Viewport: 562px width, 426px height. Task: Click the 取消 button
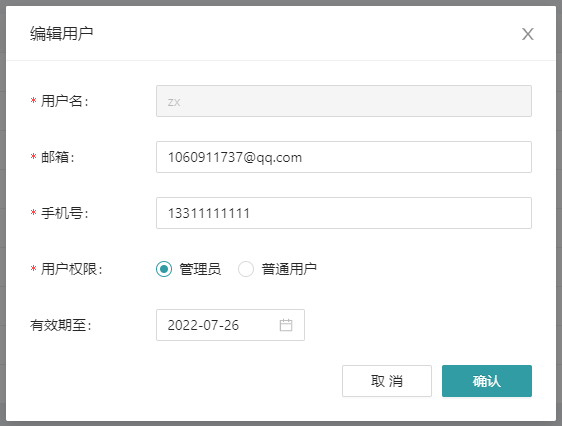pyautogui.click(x=387, y=381)
